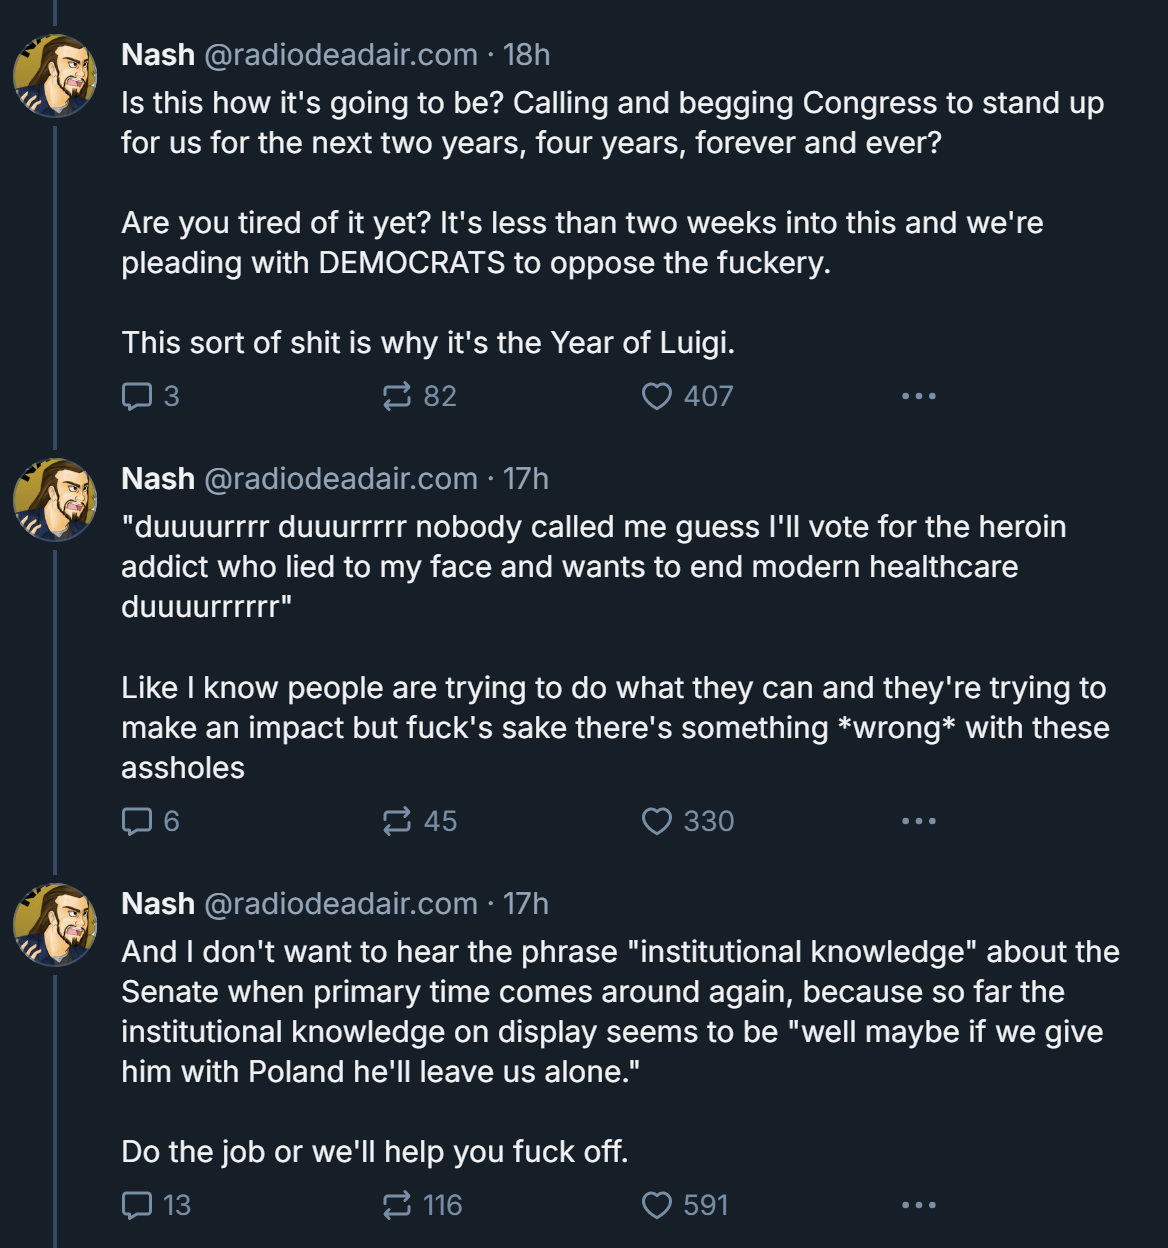
Task: Repost the post with 116 reposts
Action: [422, 1206]
